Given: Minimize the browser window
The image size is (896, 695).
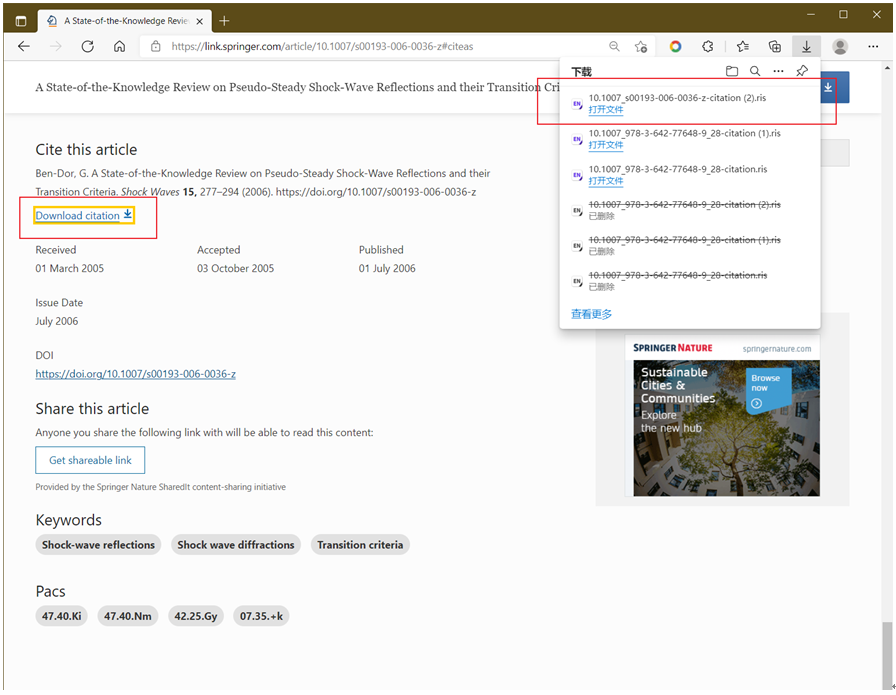Looking at the screenshot, I should click(810, 14).
